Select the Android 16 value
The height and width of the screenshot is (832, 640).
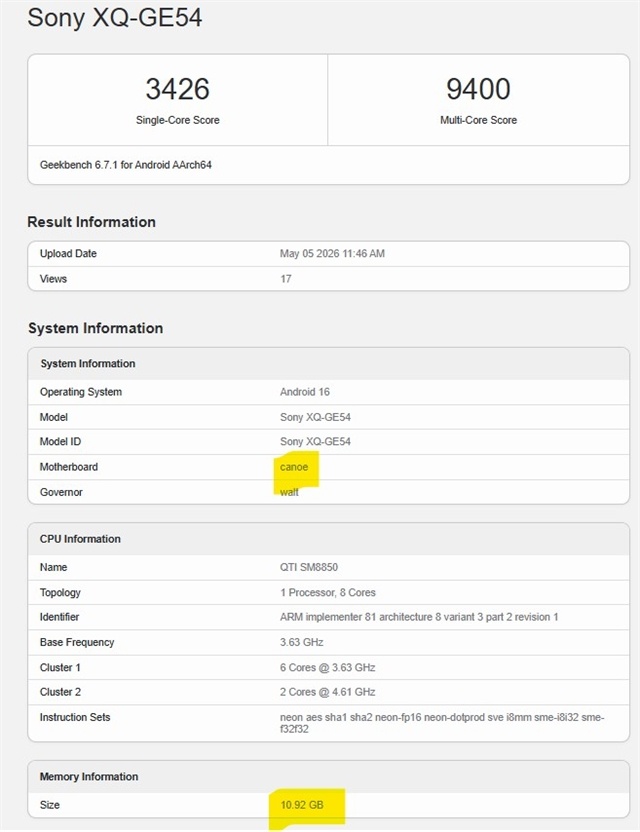click(x=305, y=392)
